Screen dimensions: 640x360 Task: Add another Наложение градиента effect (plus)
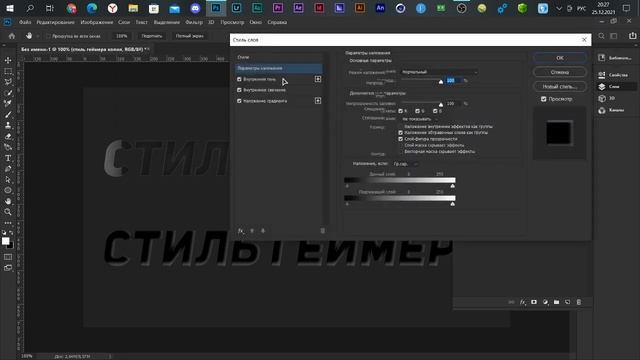coord(318,100)
